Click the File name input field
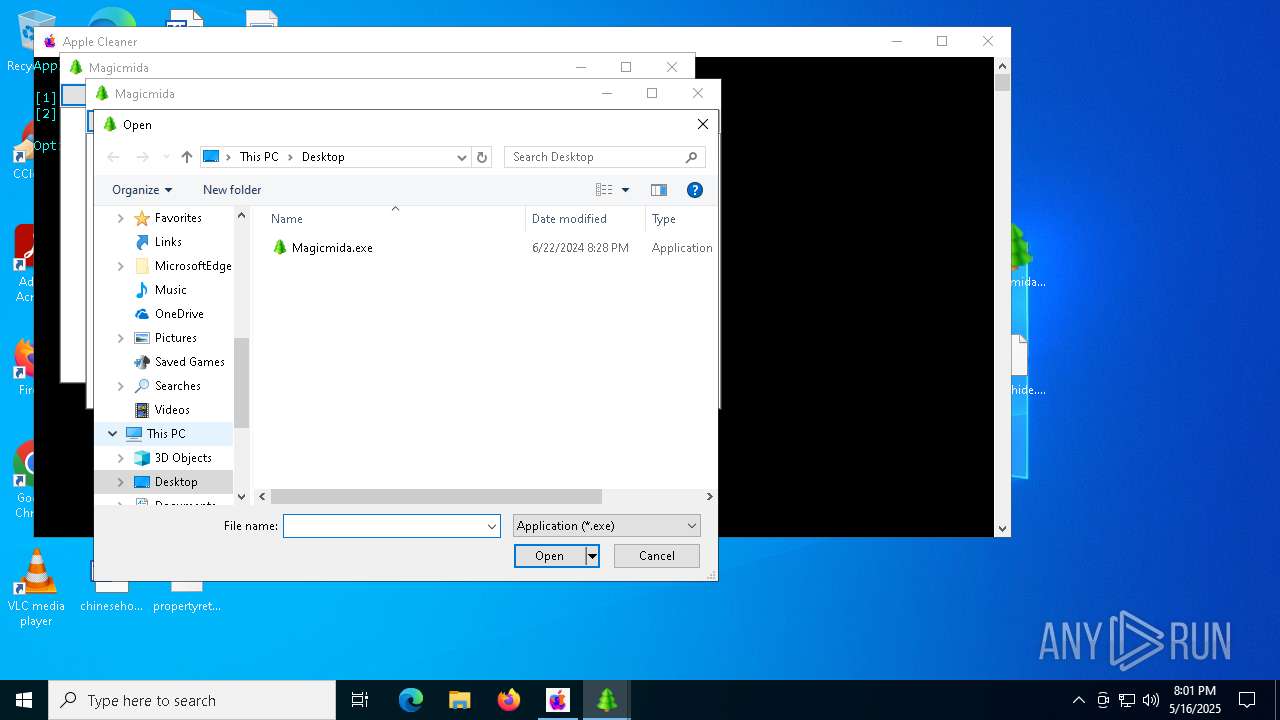This screenshot has width=1280, height=720. (x=384, y=526)
